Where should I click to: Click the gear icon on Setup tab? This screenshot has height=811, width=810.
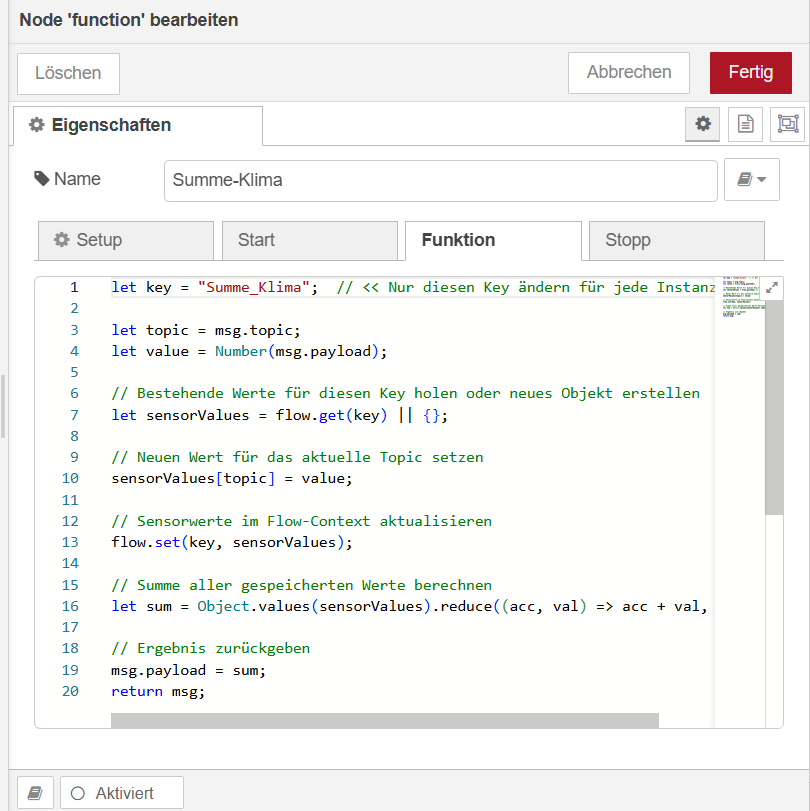62,240
